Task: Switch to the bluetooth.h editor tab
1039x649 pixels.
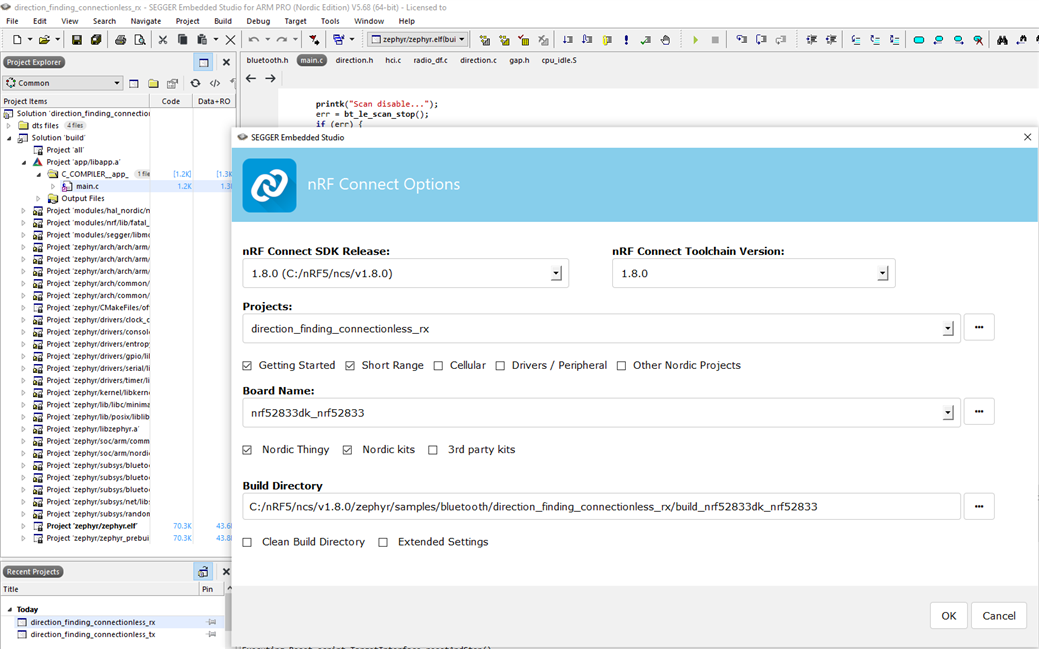Action: tap(267, 60)
